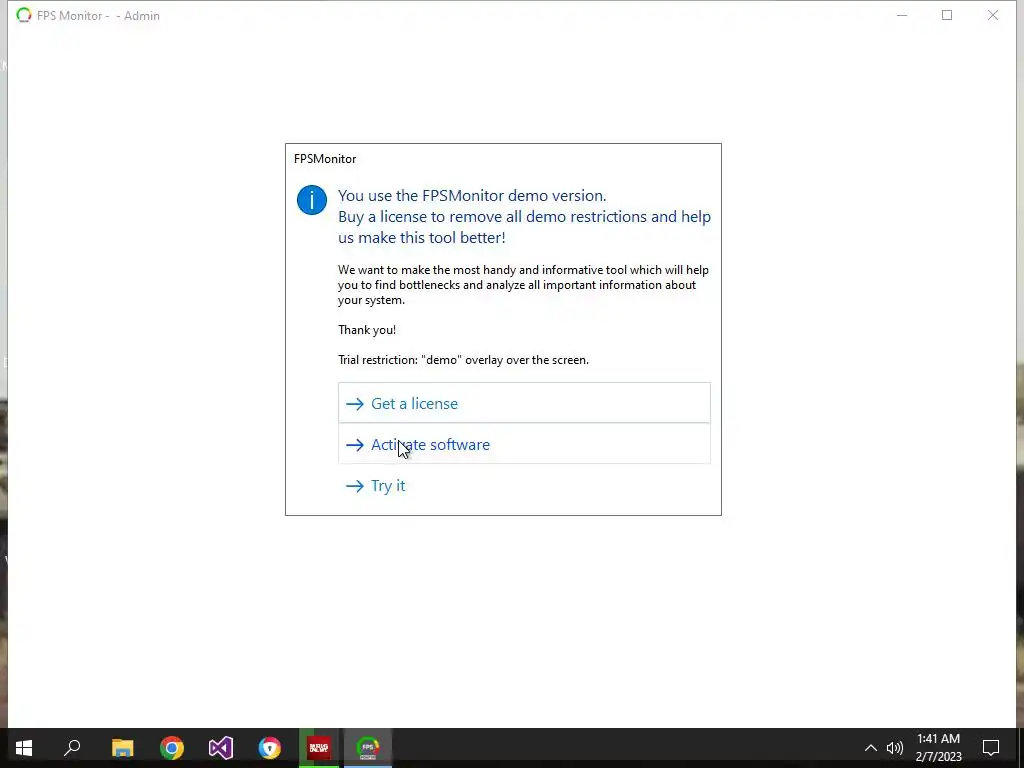This screenshot has width=1024, height=768.
Task: Click the Trial restriction demo overlay text
Action: tap(463, 360)
